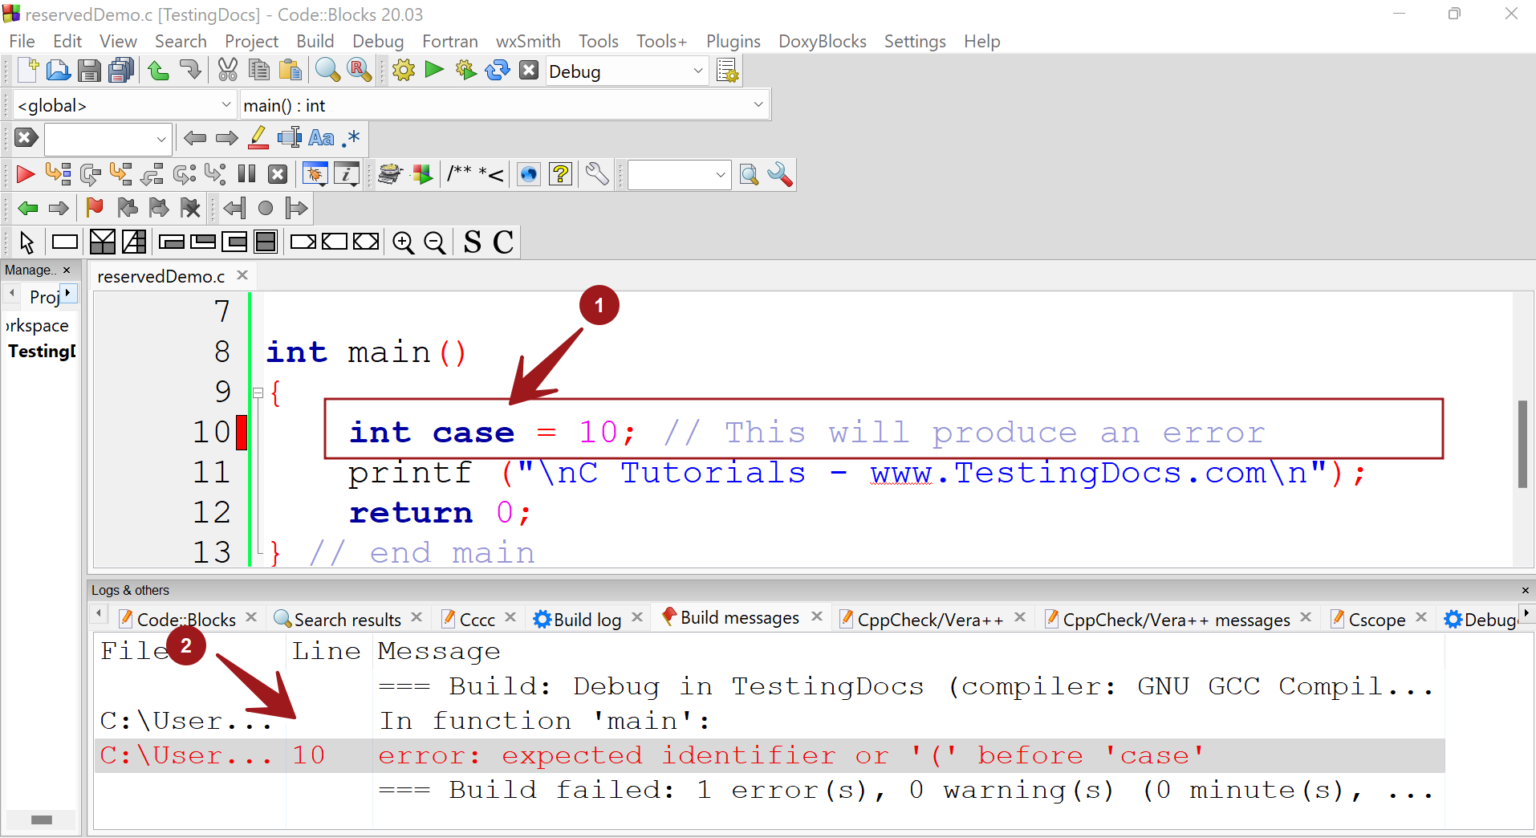1536x838 pixels.
Task: Enable regular expression search mode
Action: 350,137
